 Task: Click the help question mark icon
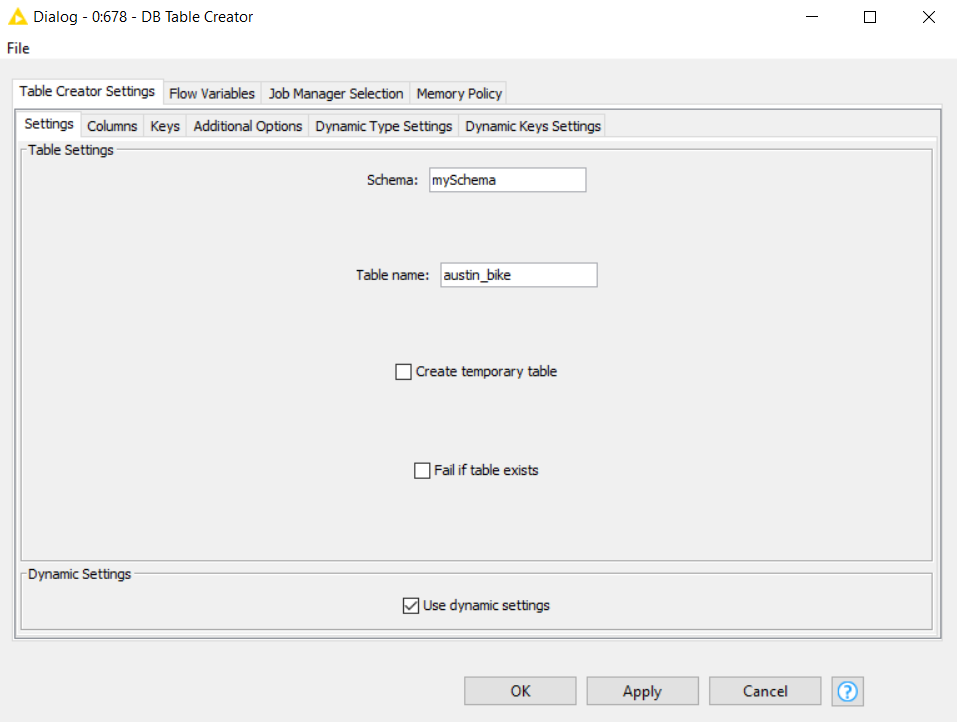(847, 691)
